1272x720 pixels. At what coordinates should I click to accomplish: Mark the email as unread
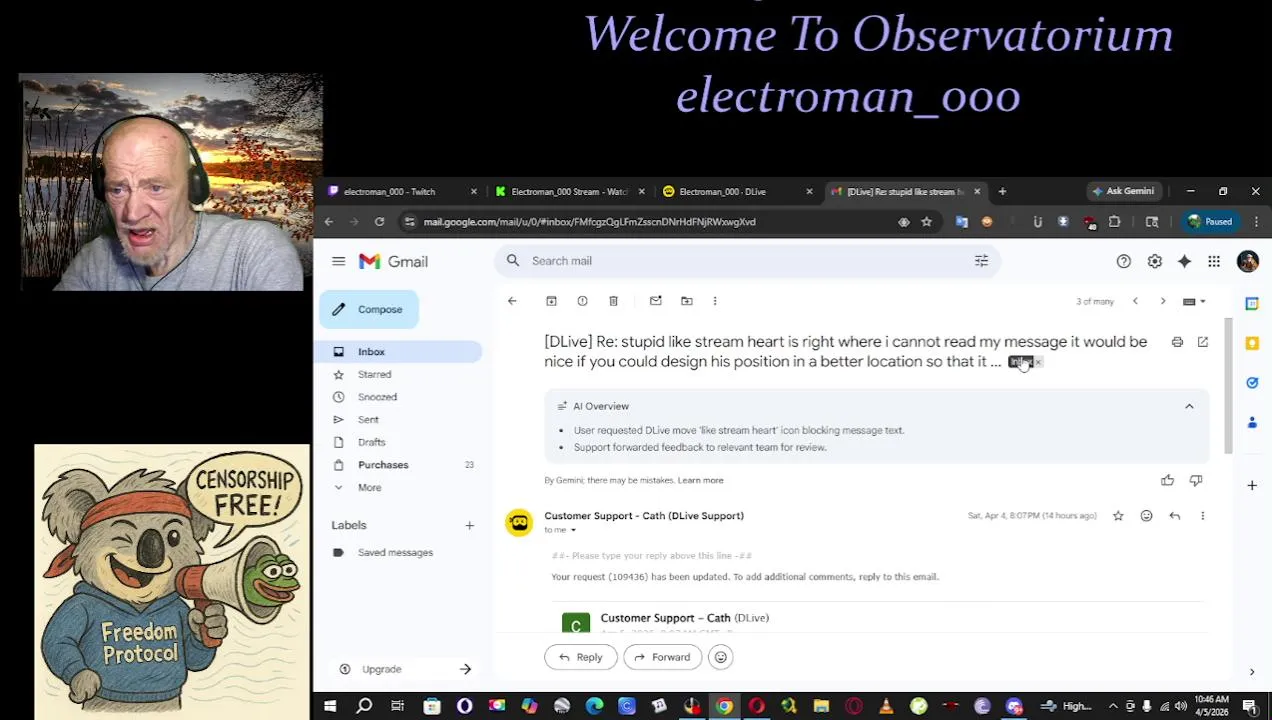coord(656,301)
